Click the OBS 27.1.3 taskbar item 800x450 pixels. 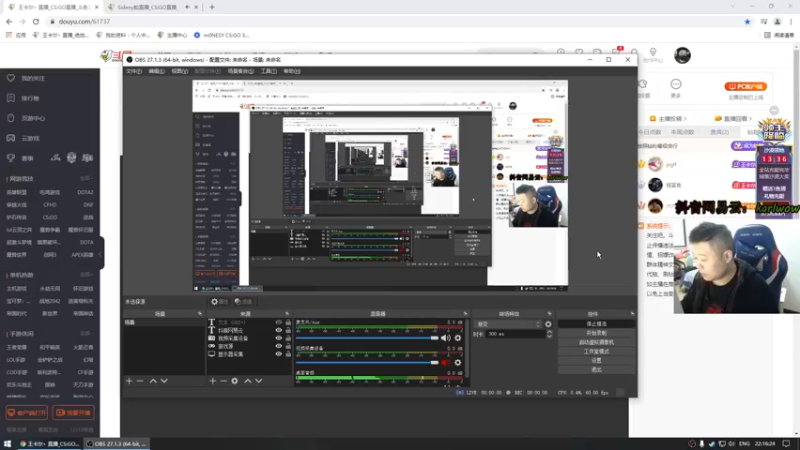[x=117, y=444]
